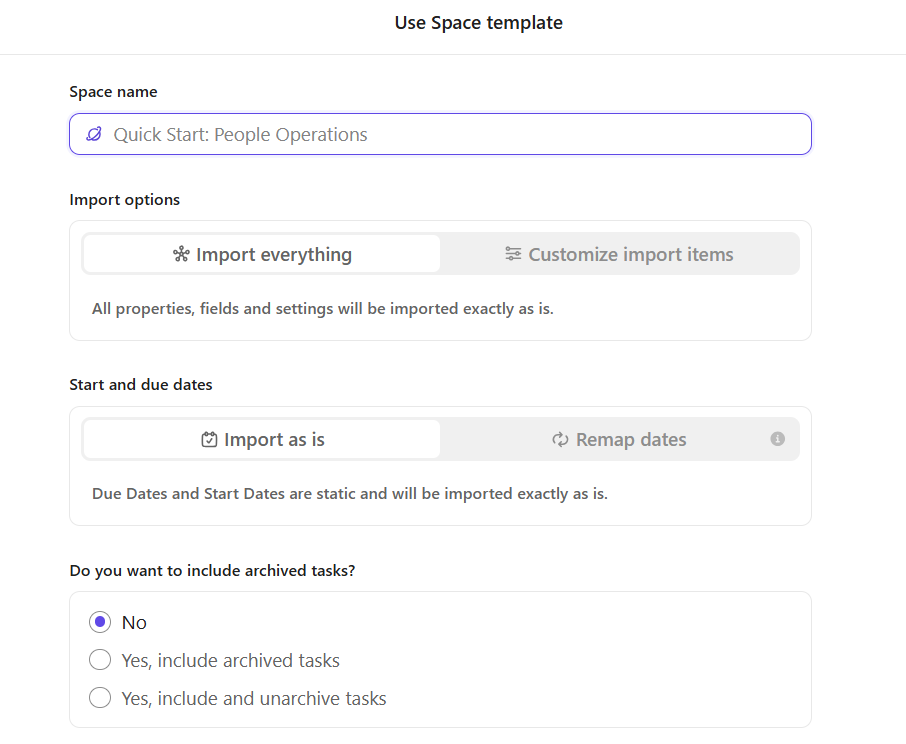Screen dimensions: 906x744
Task: Click inside the Space name input field
Action: pos(440,133)
